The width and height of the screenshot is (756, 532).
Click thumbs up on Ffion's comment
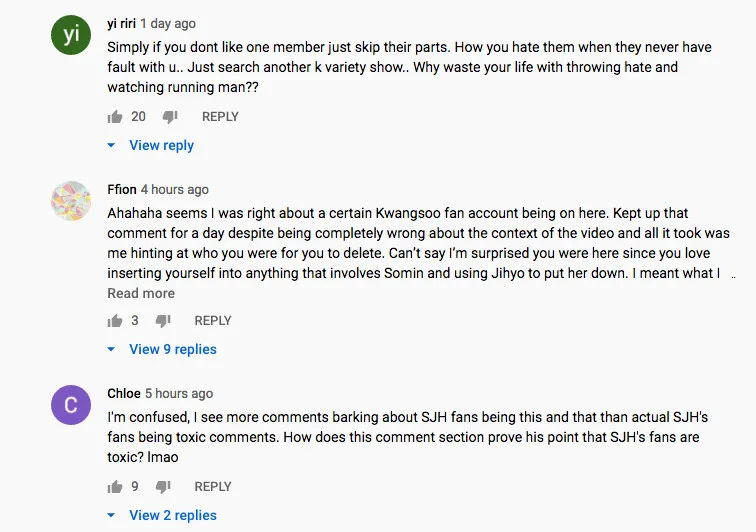115,321
